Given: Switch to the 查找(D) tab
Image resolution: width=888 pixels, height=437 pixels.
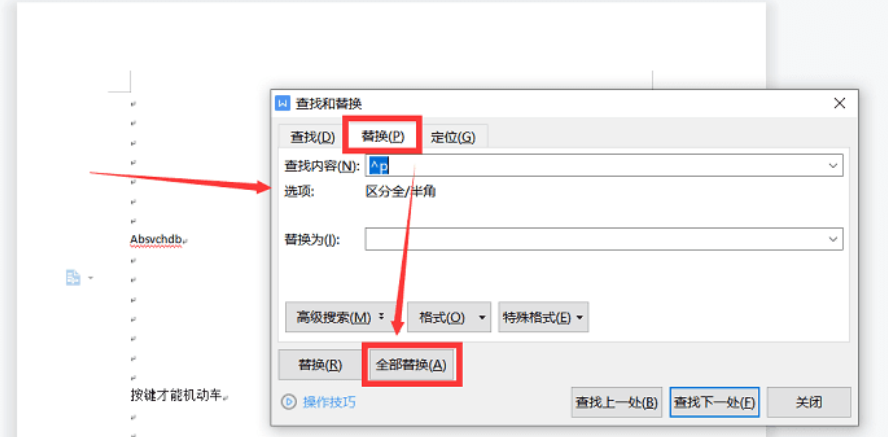Looking at the screenshot, I should tap(312, 137).
